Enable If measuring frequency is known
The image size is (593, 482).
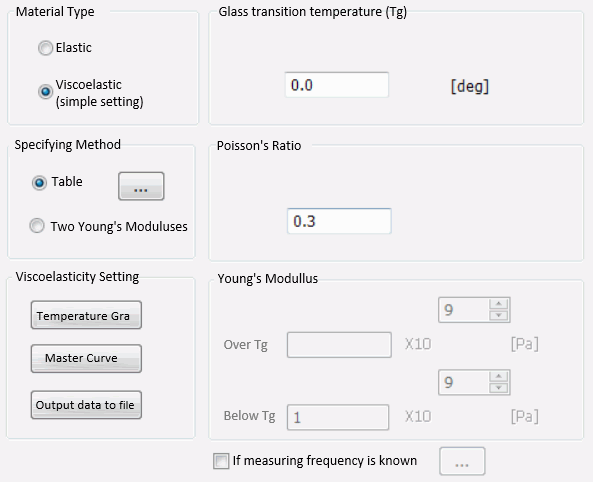pos(221,461)
